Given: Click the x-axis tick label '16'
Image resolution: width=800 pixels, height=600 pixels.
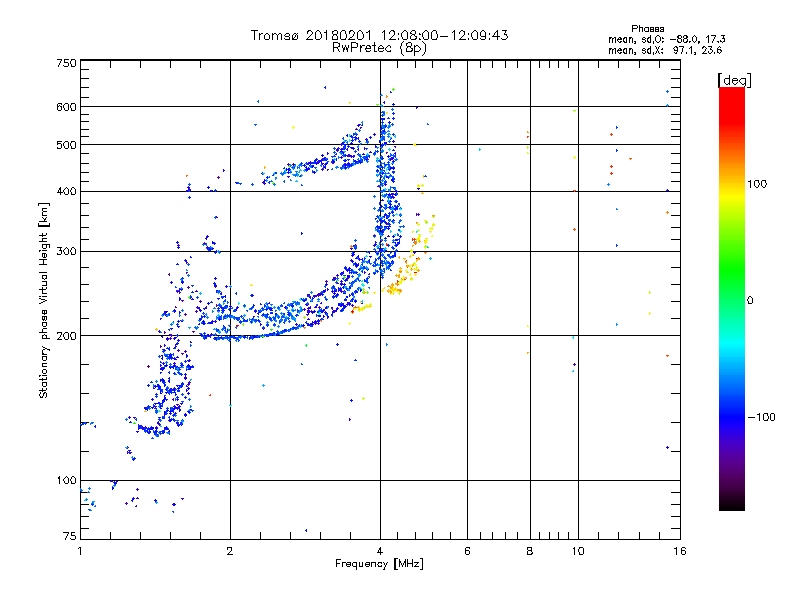Looking at the screenshot, I should [x=680, y=551].
